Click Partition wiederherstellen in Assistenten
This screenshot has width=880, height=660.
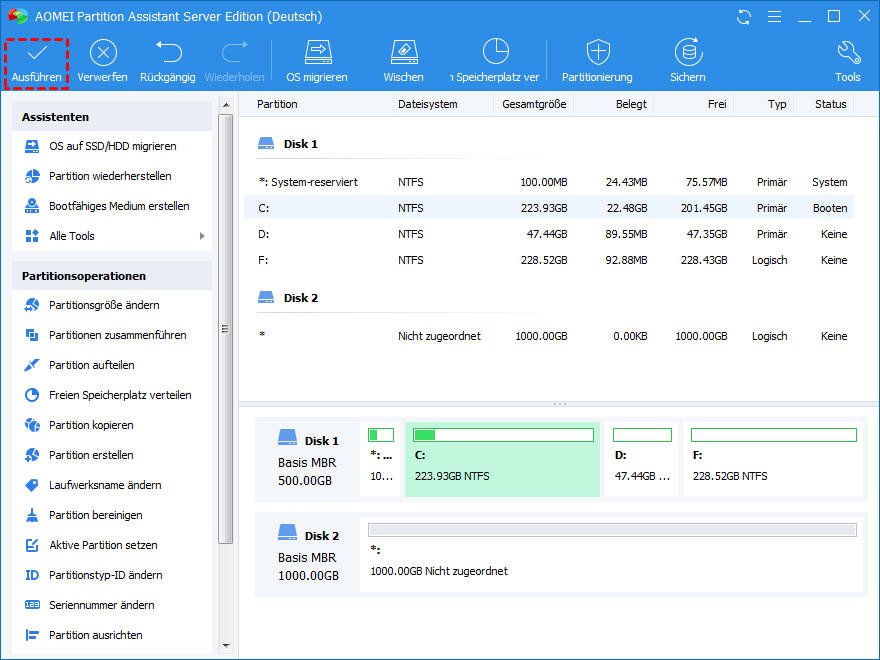click(110, 176)
